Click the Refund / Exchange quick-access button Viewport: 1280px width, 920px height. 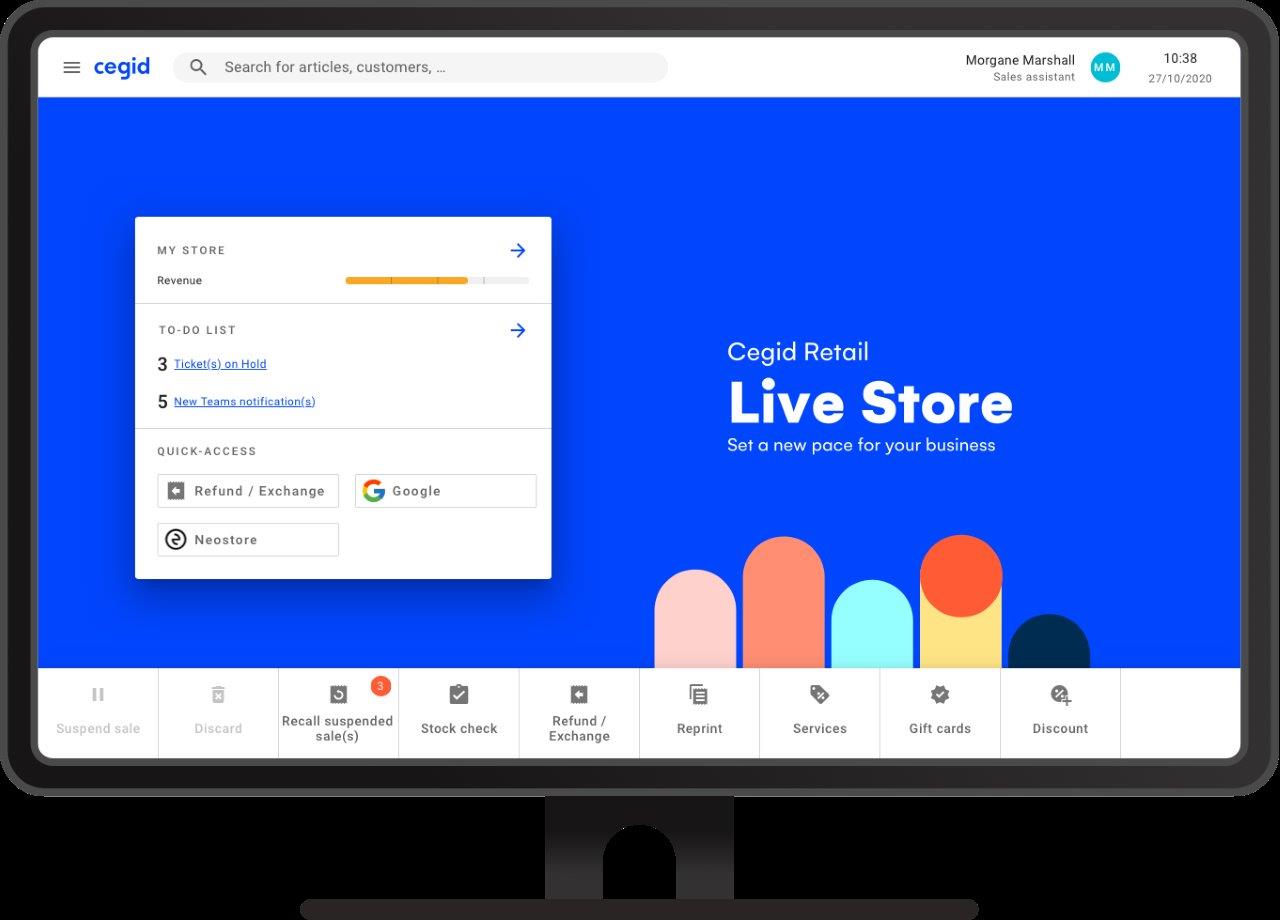point(247,490)
